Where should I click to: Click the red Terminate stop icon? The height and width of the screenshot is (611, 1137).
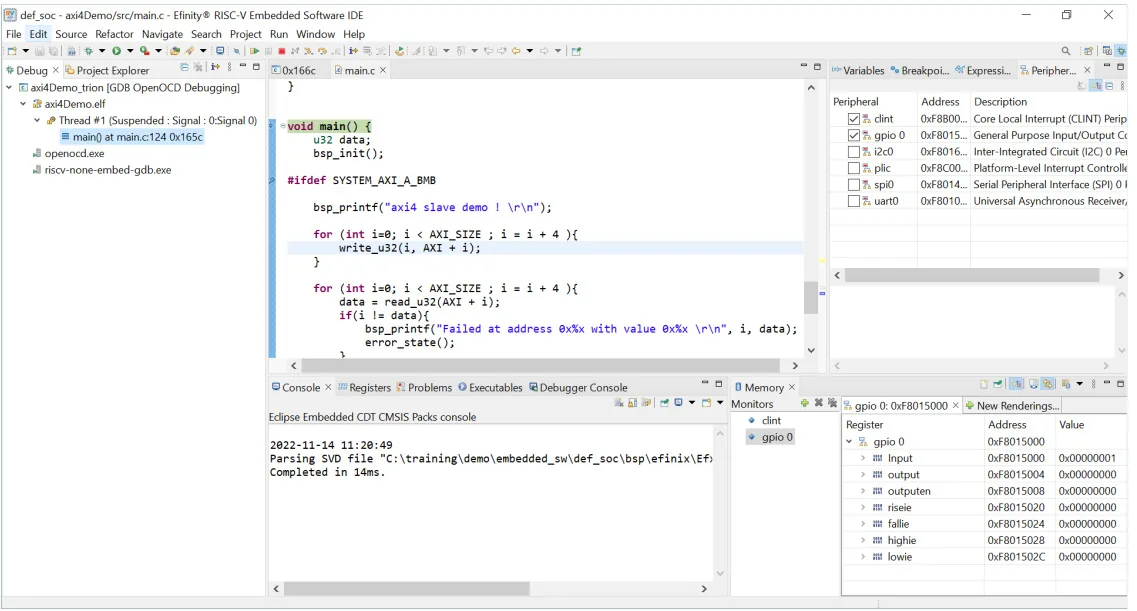(x=281, y=51)
